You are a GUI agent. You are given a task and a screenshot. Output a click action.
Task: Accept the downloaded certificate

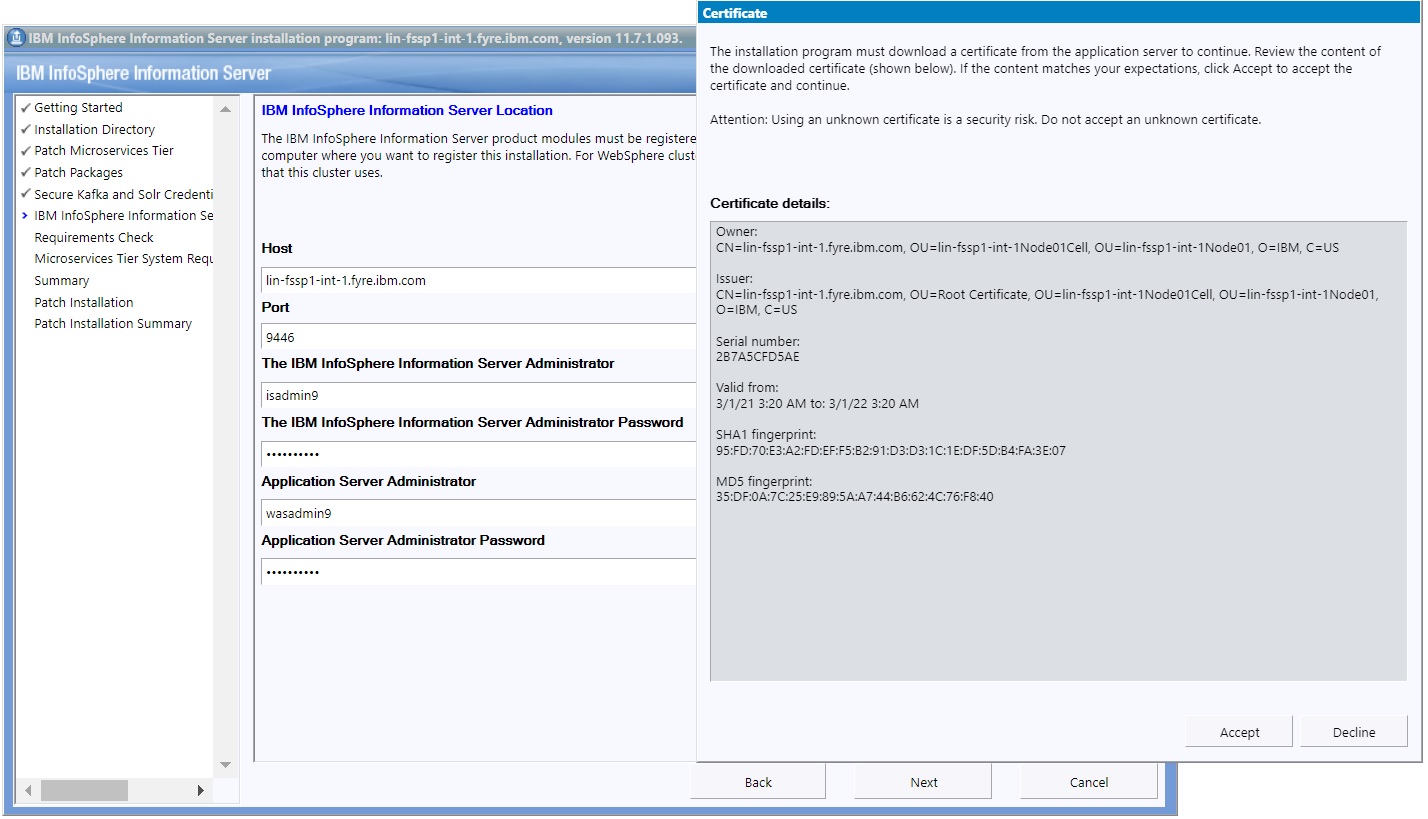1239,732
